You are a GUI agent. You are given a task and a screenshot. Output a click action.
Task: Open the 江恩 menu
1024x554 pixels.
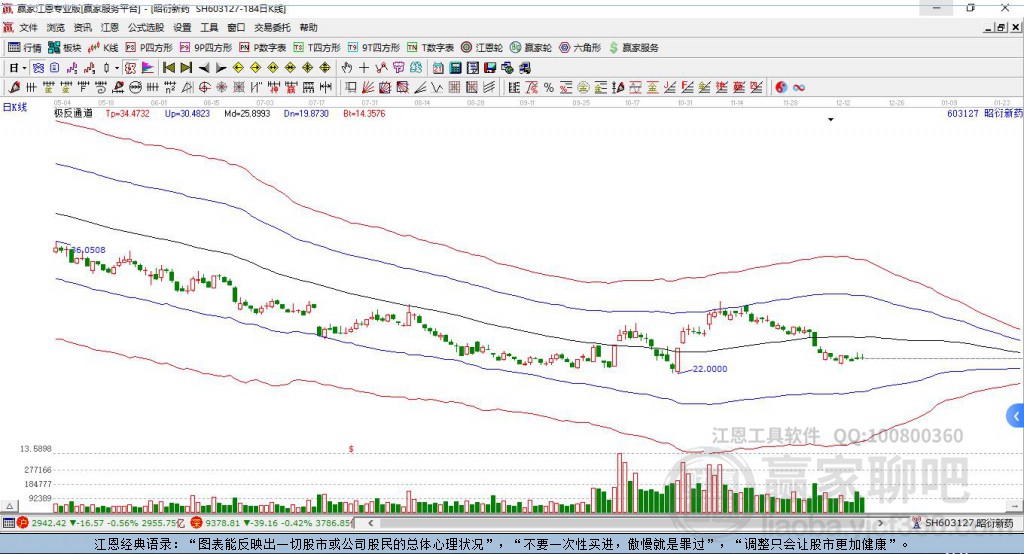[110, 27]
